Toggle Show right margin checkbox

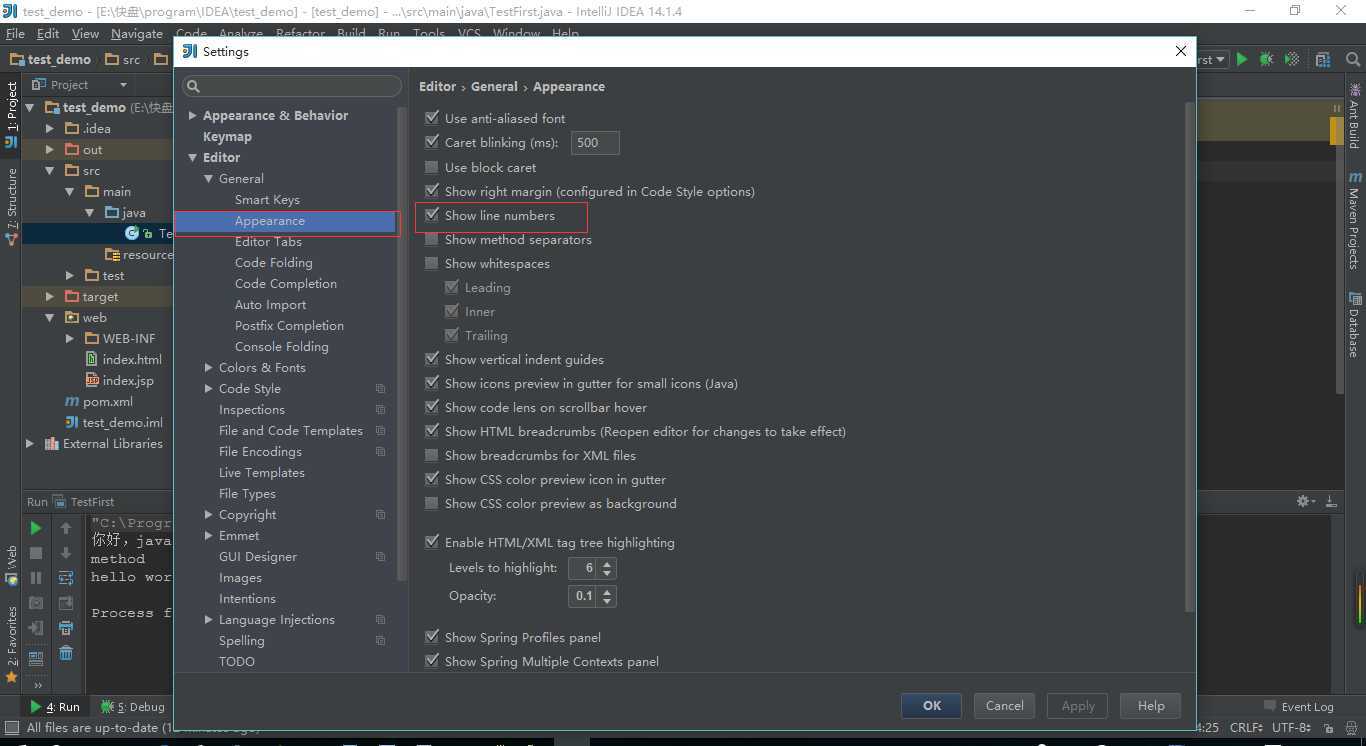coord(432,191)
